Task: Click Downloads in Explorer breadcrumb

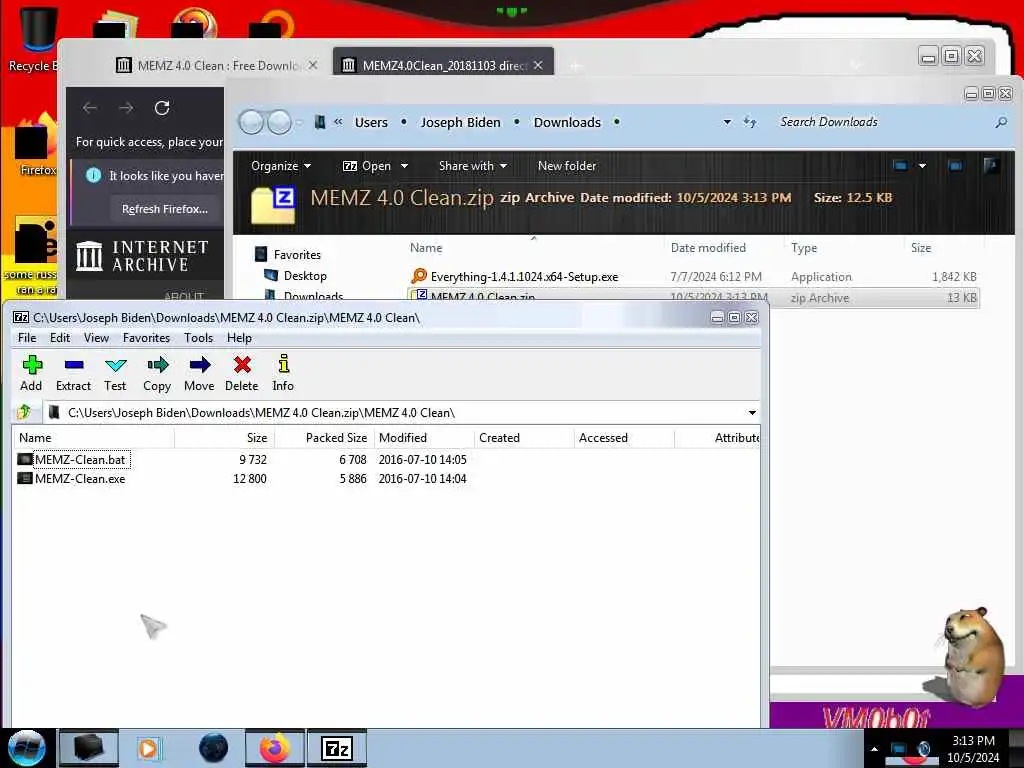Action: 567,122
